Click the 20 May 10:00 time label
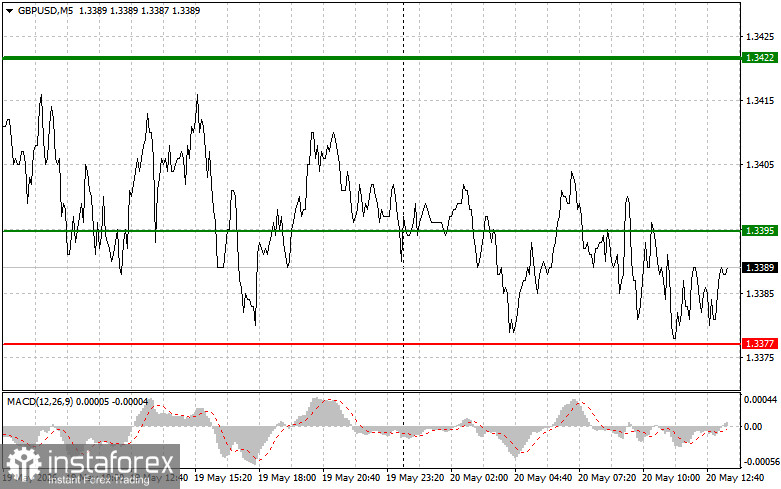Screen dimensions: 781x489 click(671, 478)
